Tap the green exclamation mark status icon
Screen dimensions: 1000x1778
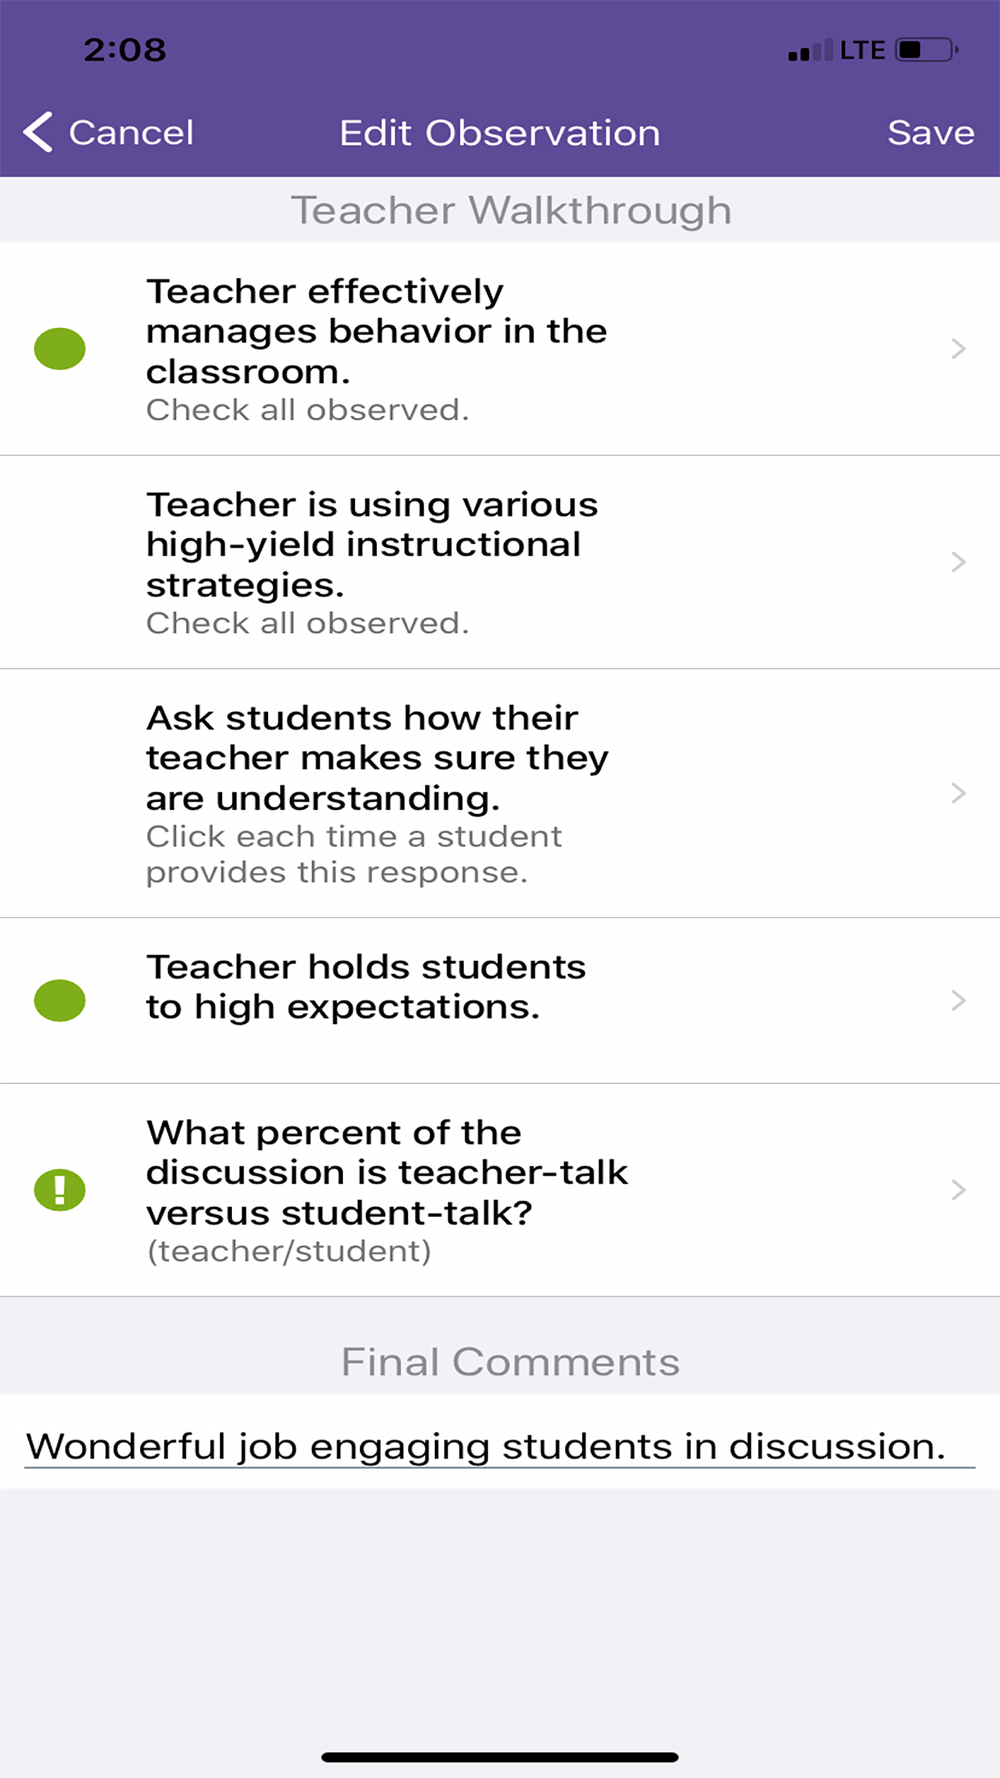coord(60,1190)
